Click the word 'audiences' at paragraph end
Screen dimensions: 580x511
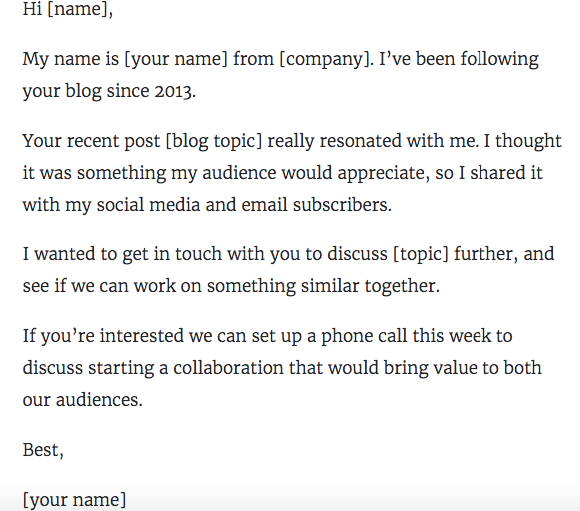97,400
